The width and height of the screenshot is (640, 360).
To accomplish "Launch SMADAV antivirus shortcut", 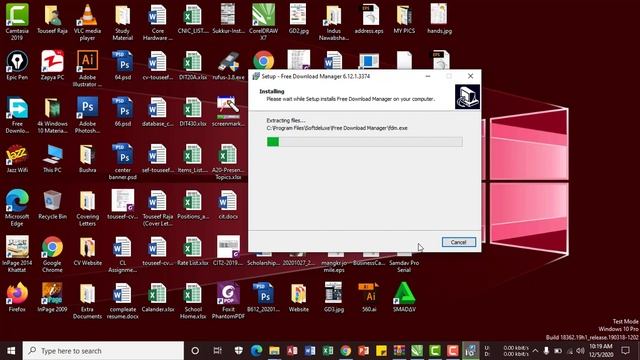I will tap(404, 297).
